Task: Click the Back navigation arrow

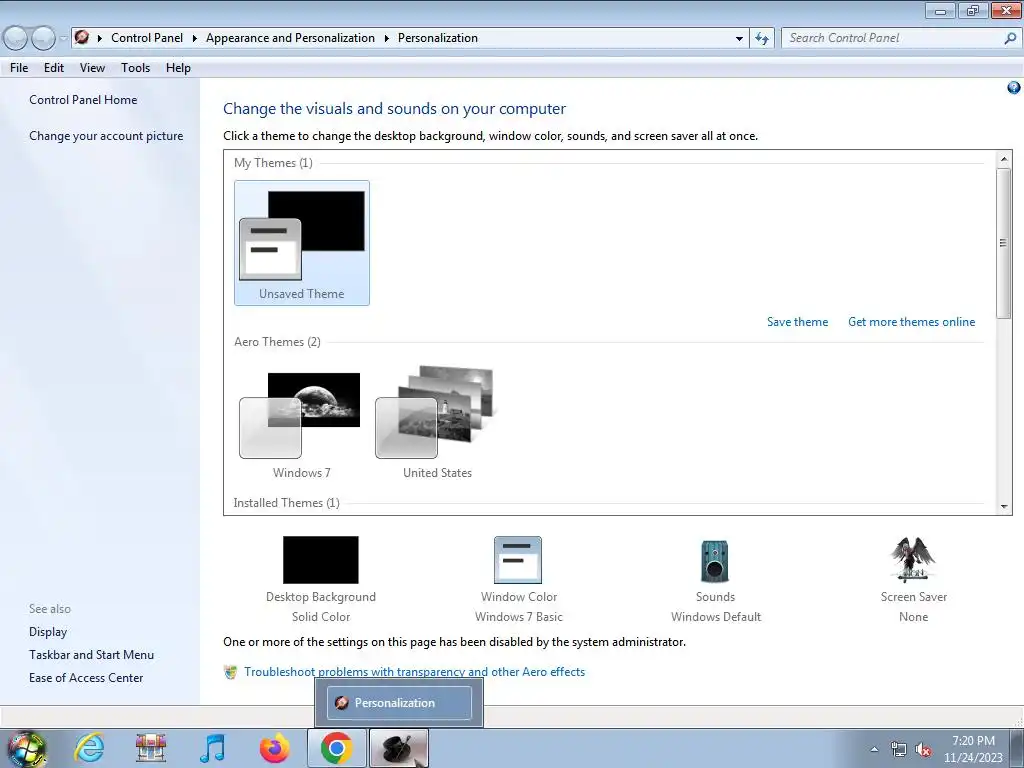Action: 15,38
